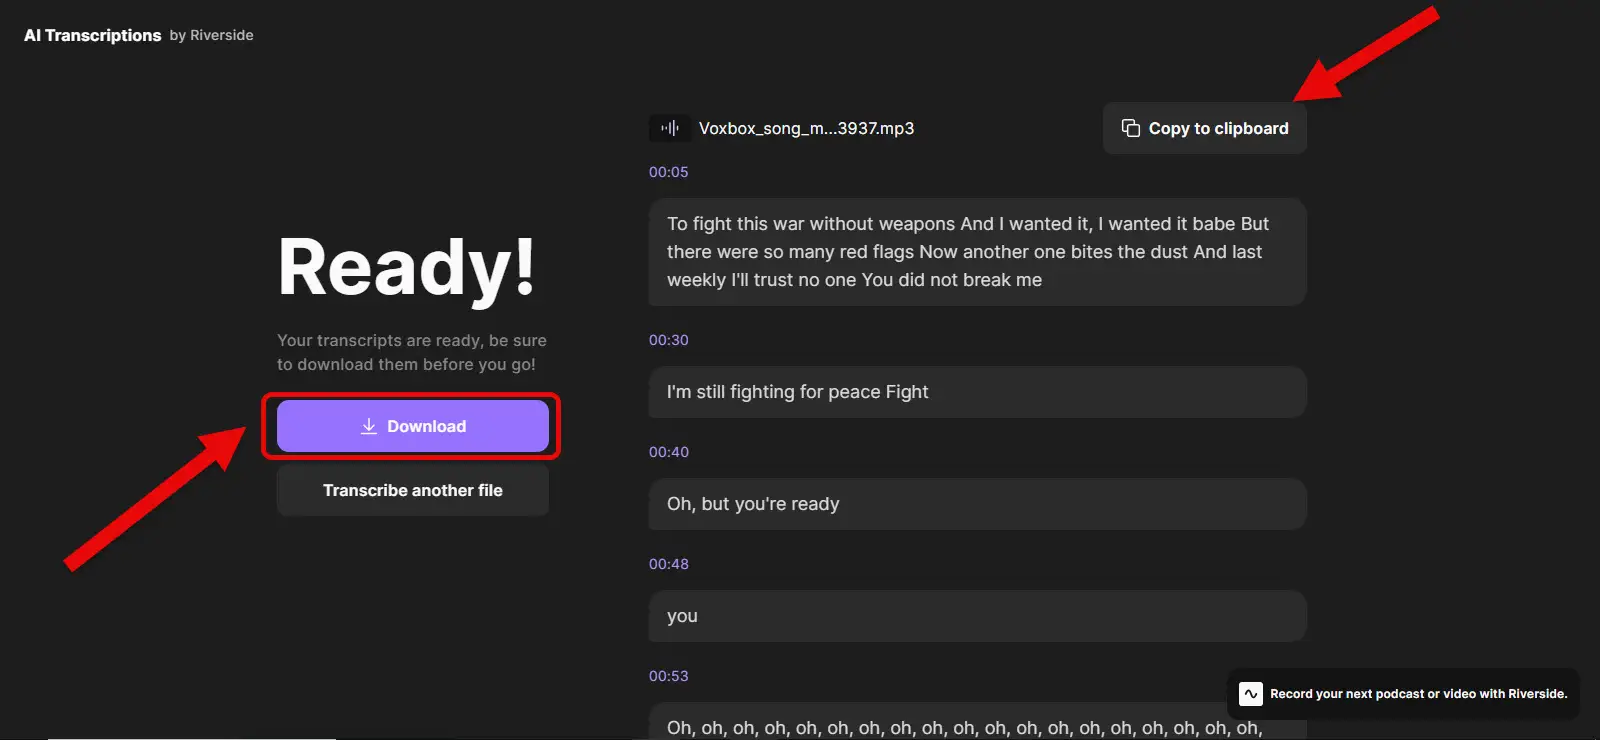Click 'Your transcripts are ready' message text
The image size is (1600, 740).
pyautogui.click(x=412, y=352)
